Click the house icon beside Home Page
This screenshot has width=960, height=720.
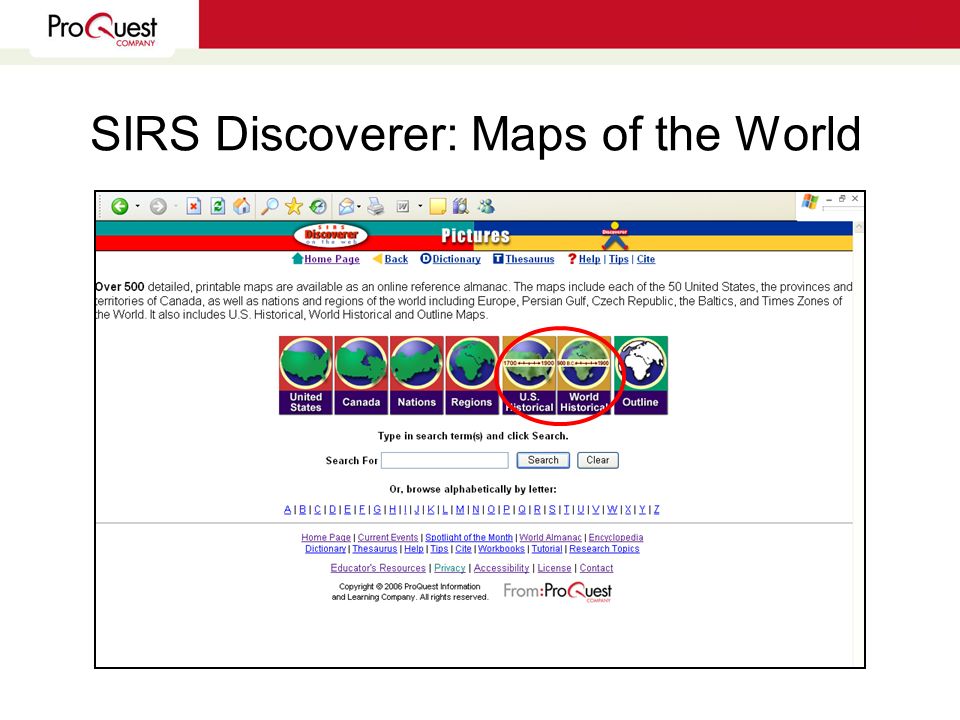point(298,258)
